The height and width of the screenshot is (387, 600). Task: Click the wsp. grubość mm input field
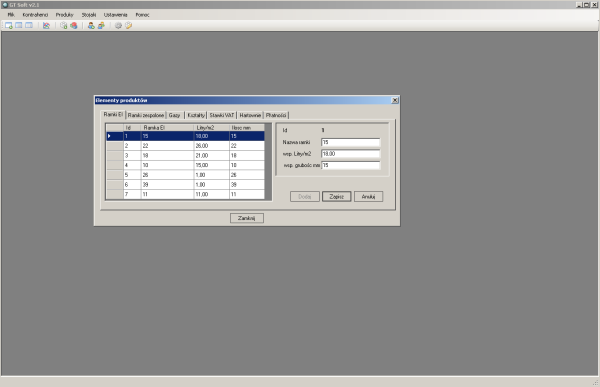(x=351, y=165)
